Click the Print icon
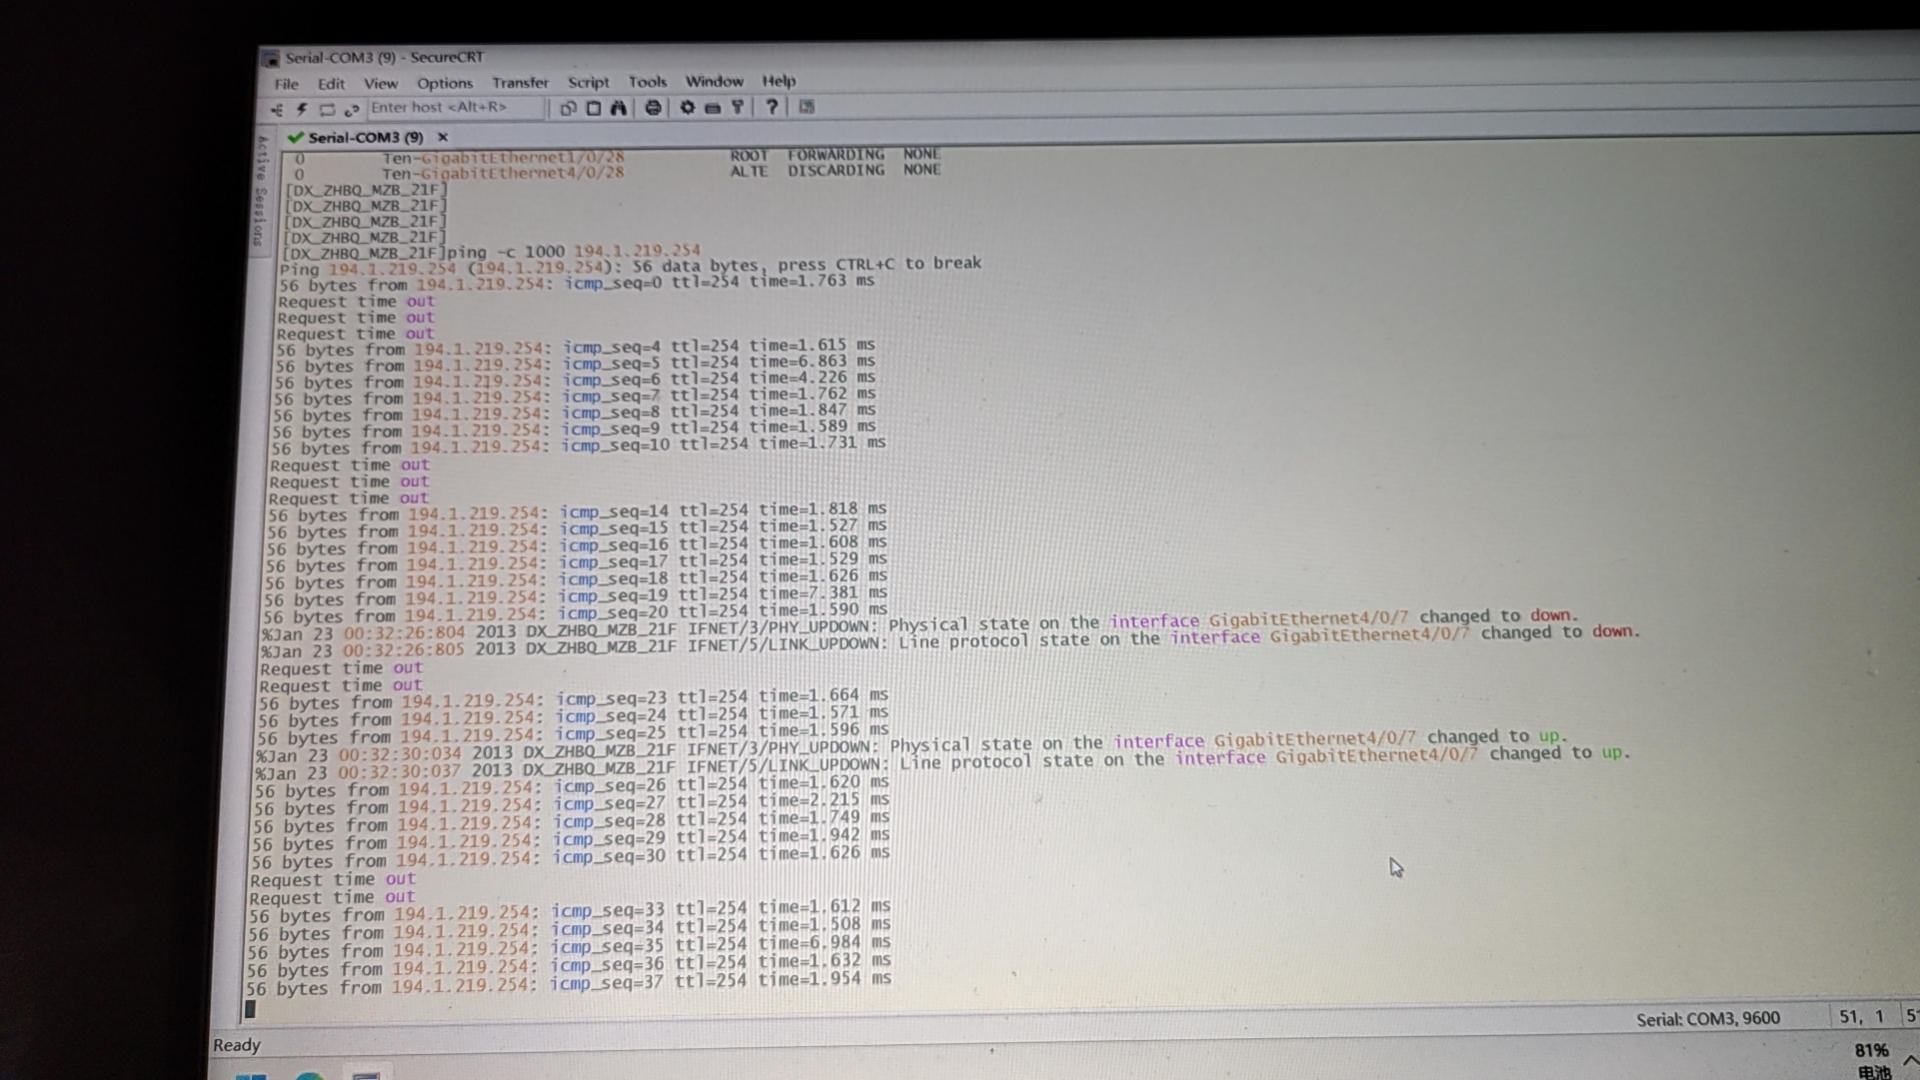Image resolution: width=1920 pixels, height=1080 pixels. point(653,108)
